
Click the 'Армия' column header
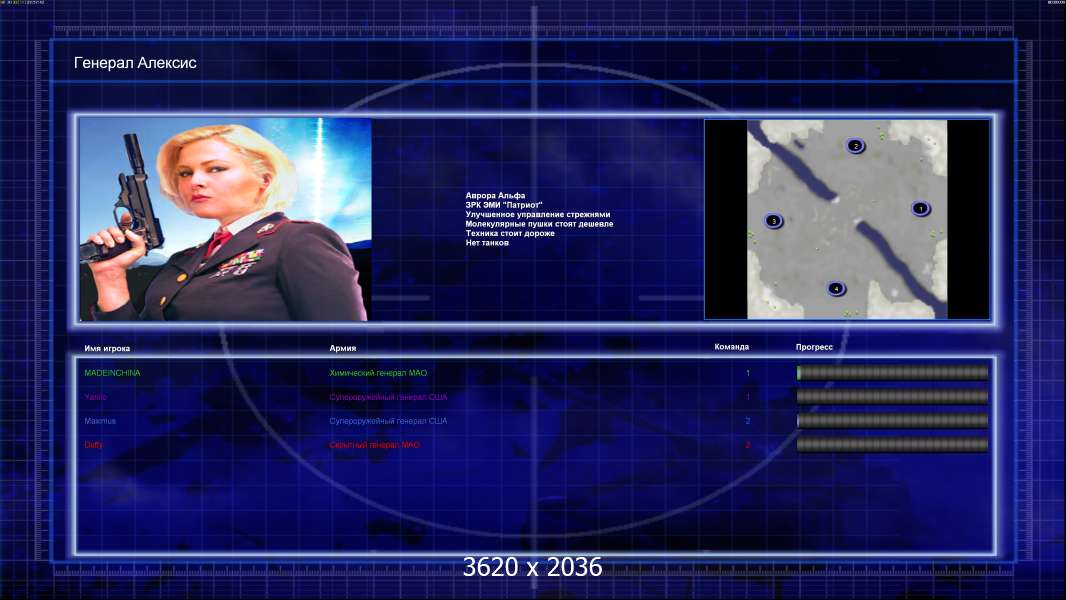click(x=343, y=348)
